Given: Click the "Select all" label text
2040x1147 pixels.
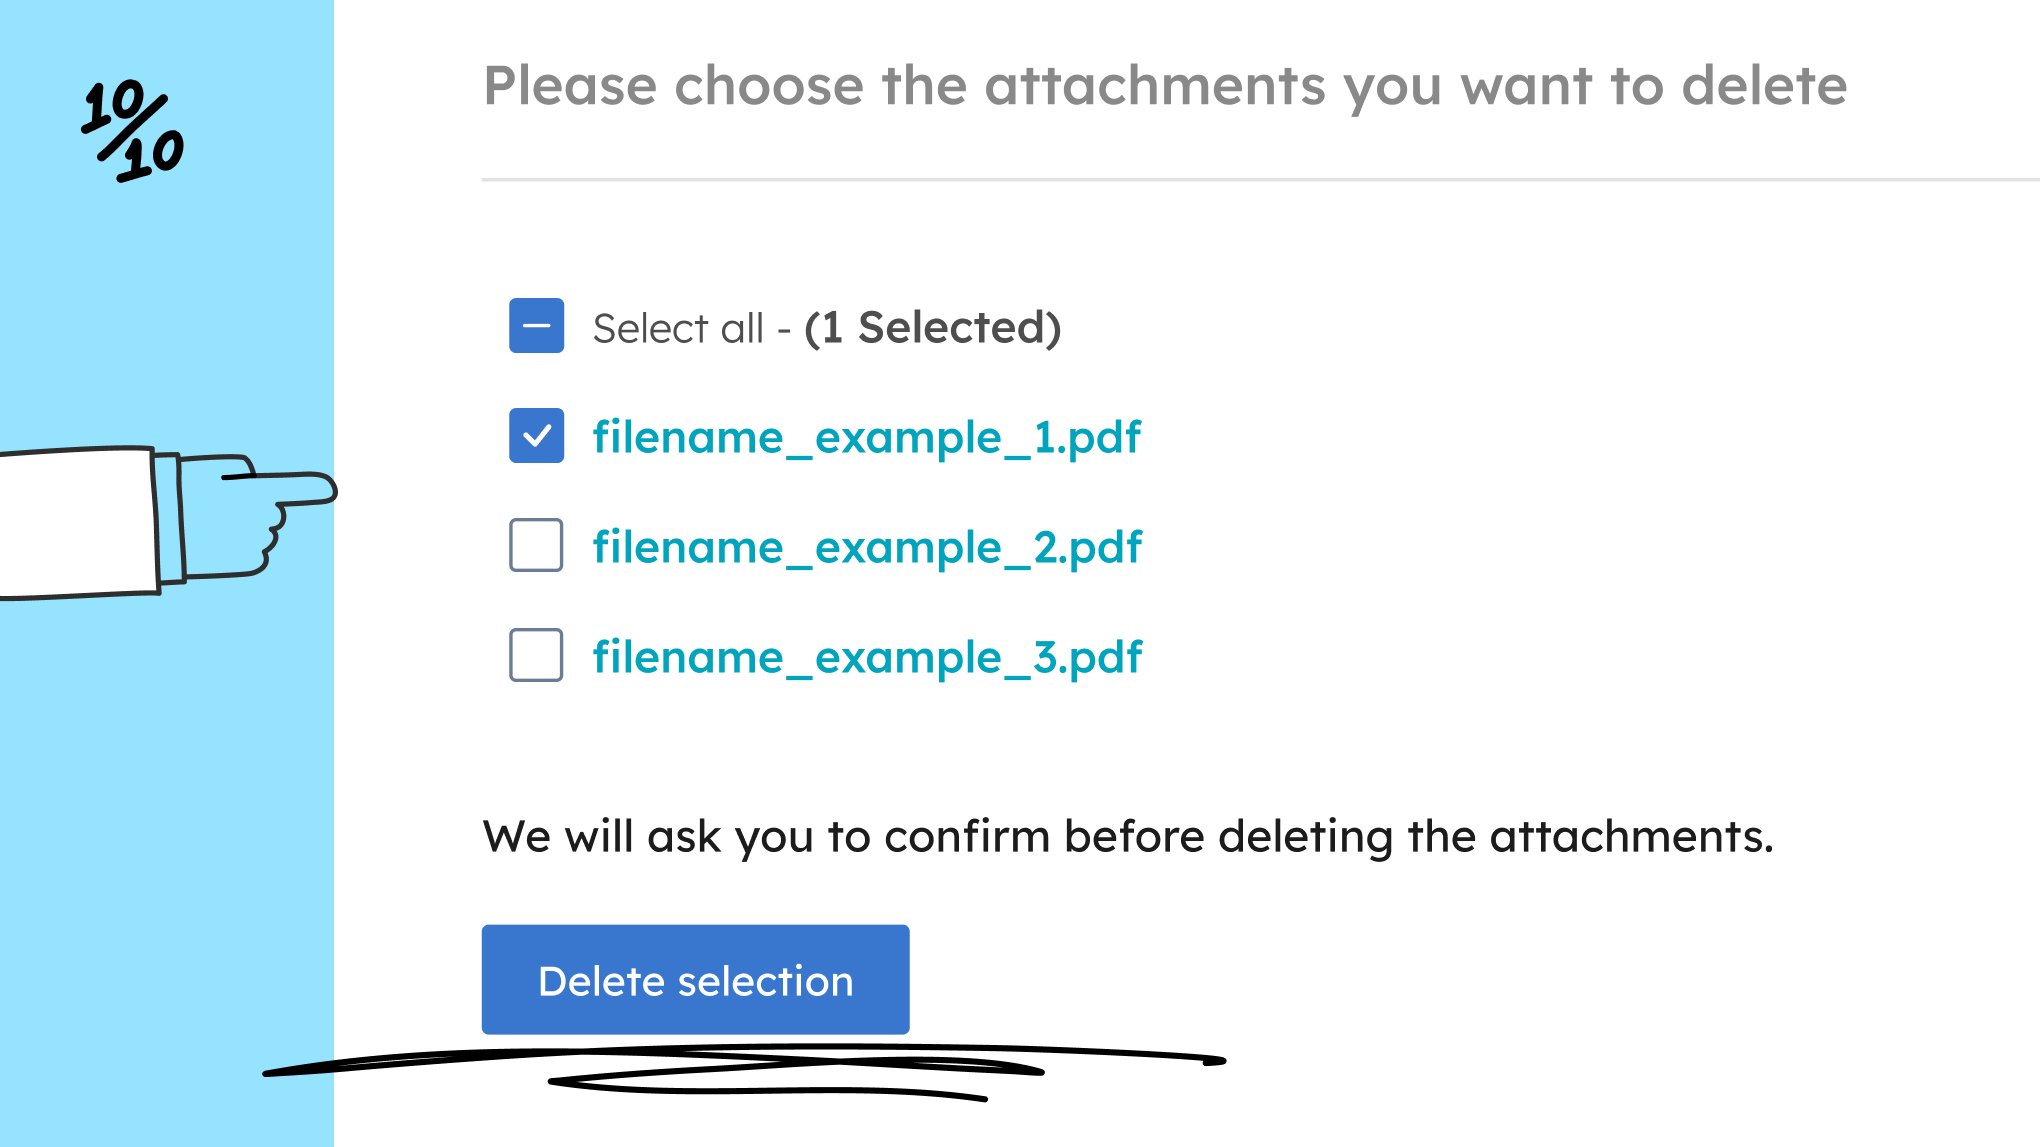Looking at the screenshot, I should 678,328.
